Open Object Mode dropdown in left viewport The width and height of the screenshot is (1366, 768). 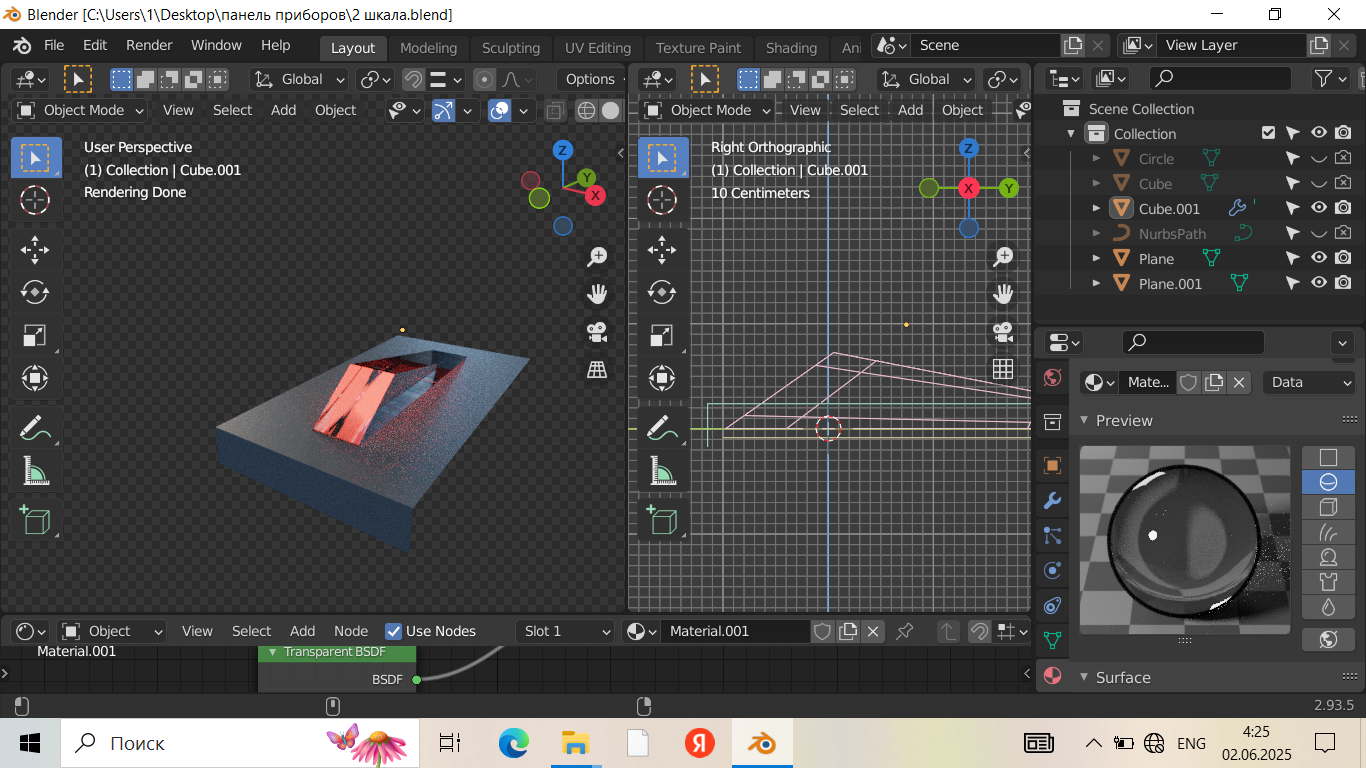(x=81, y=110)
